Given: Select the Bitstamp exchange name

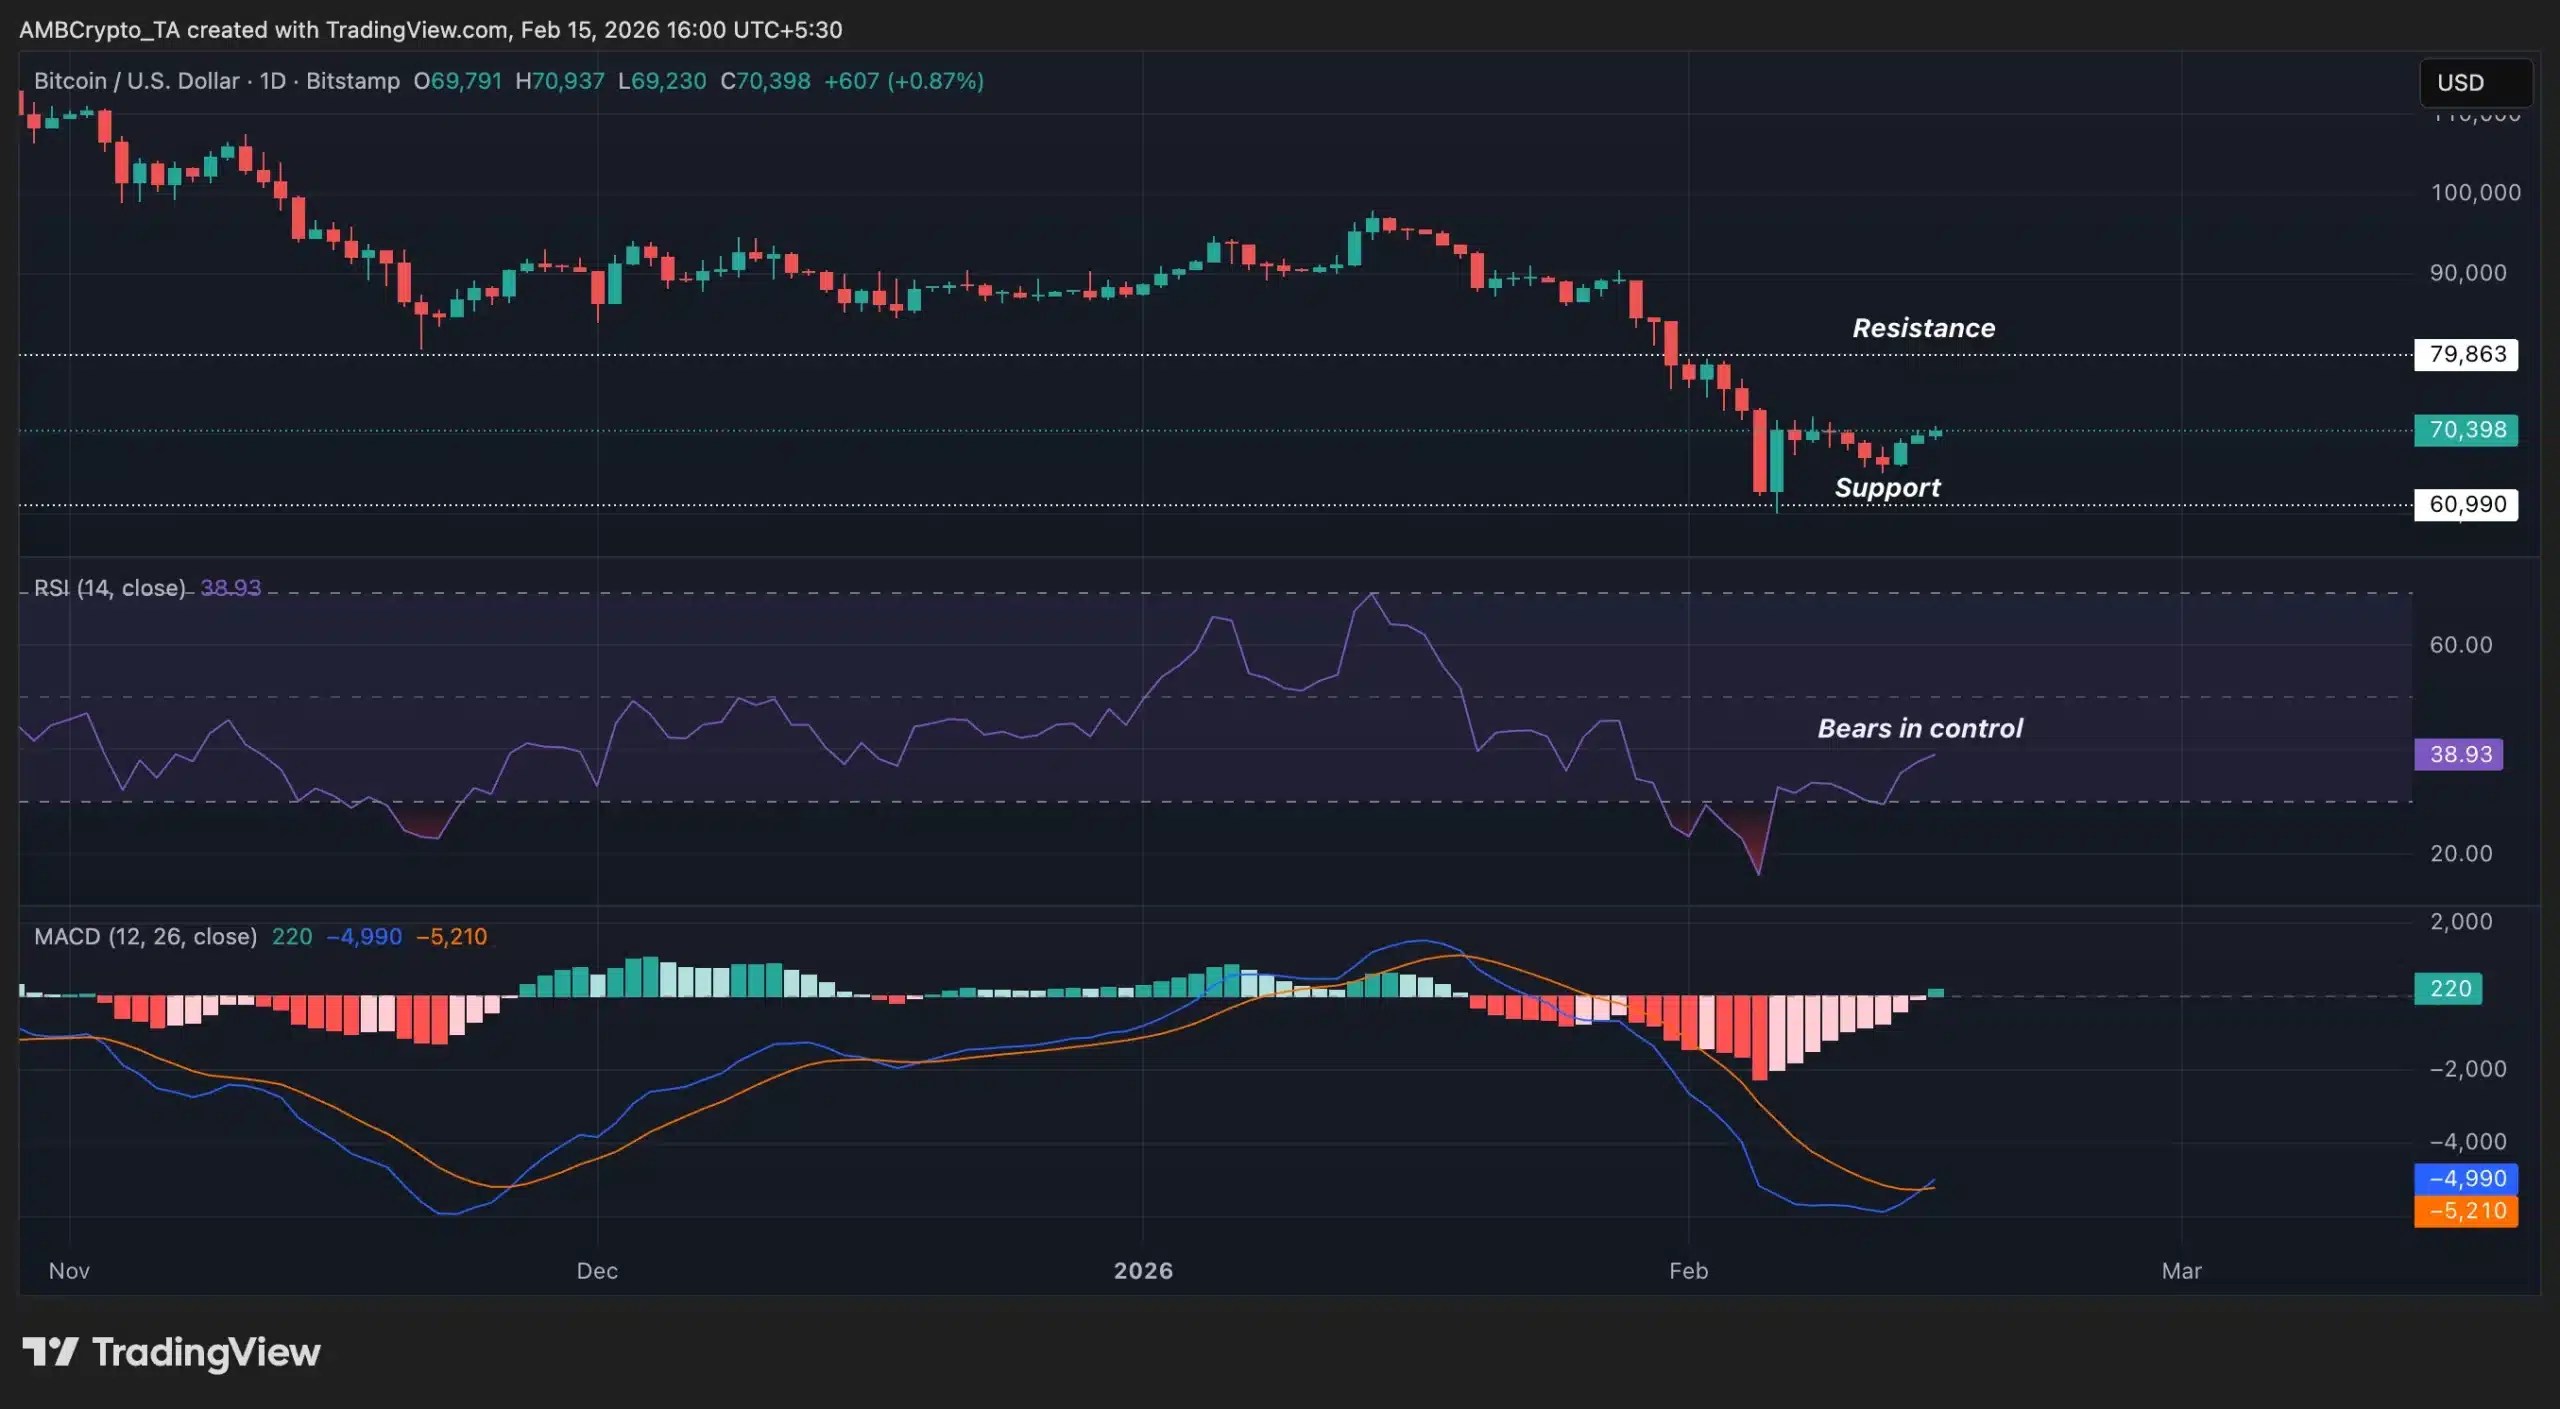Looking at the screenshot, I should 352,81.
